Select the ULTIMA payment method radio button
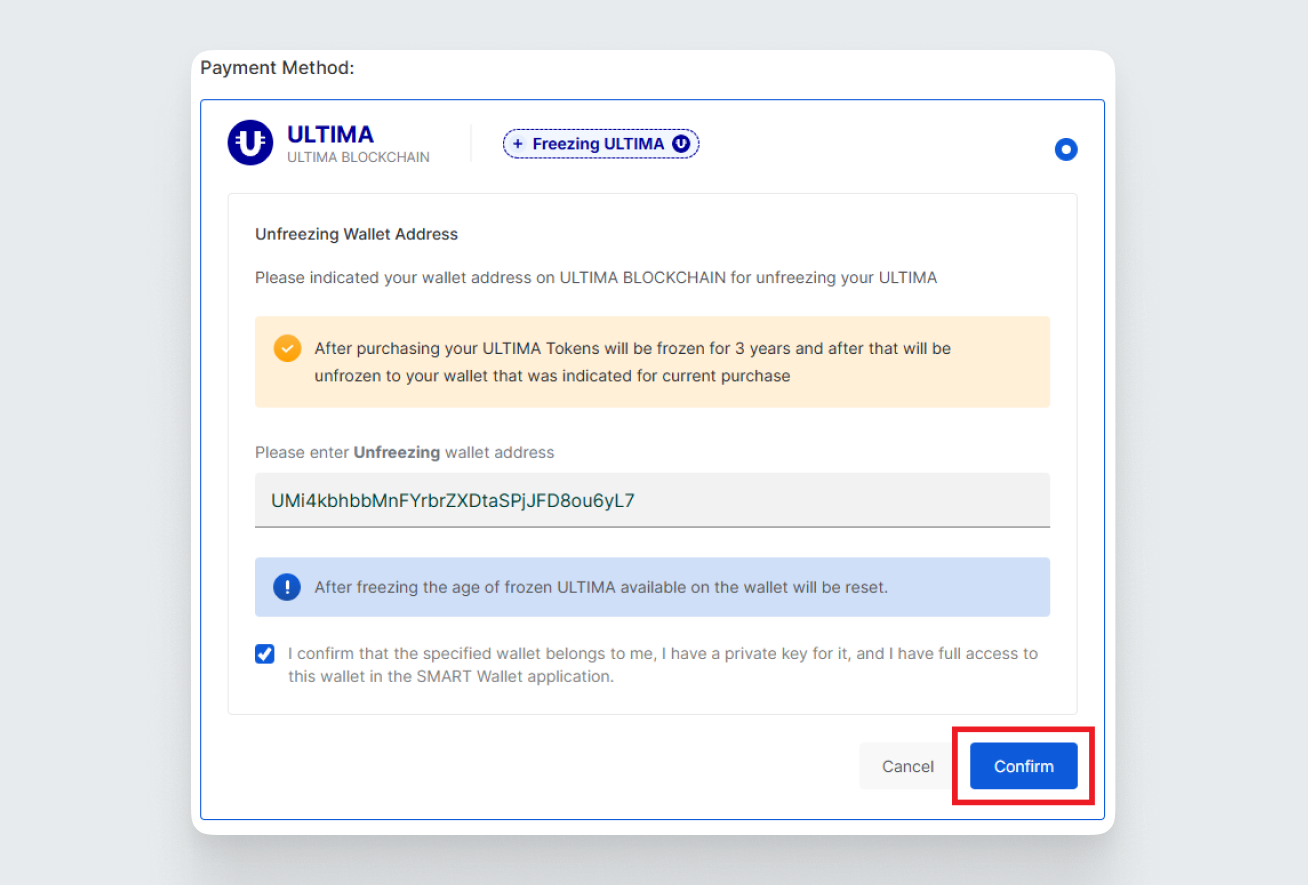The image size is (1308, 885). coord(1066,150)
